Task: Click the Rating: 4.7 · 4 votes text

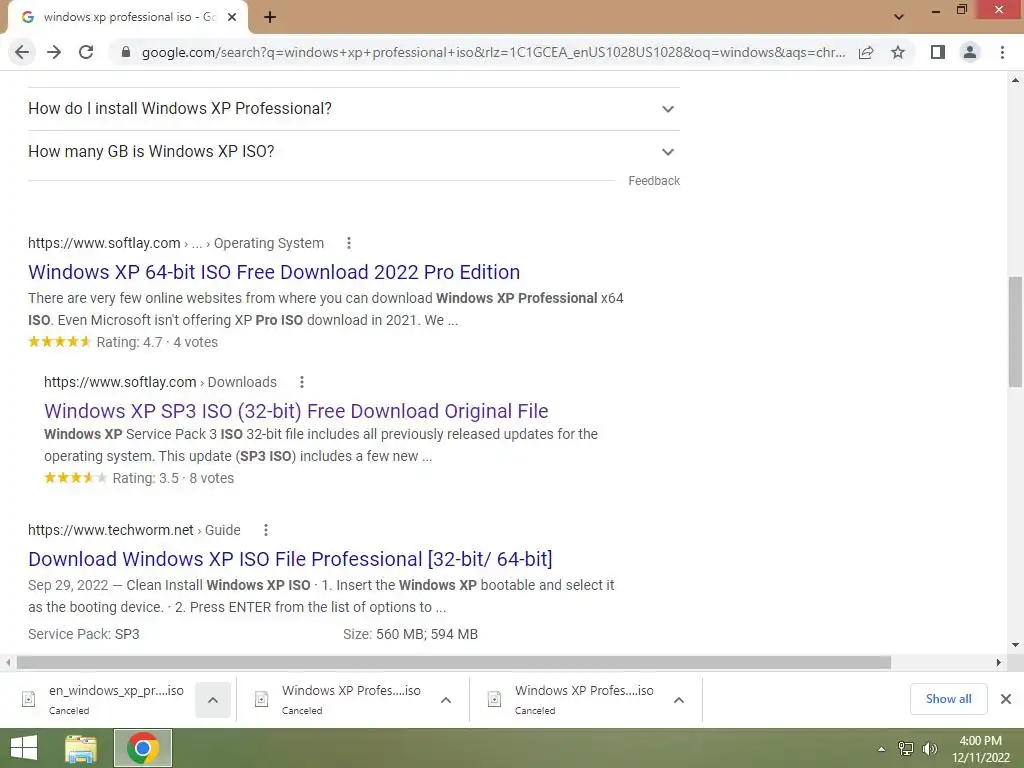Action: point(157,342)
